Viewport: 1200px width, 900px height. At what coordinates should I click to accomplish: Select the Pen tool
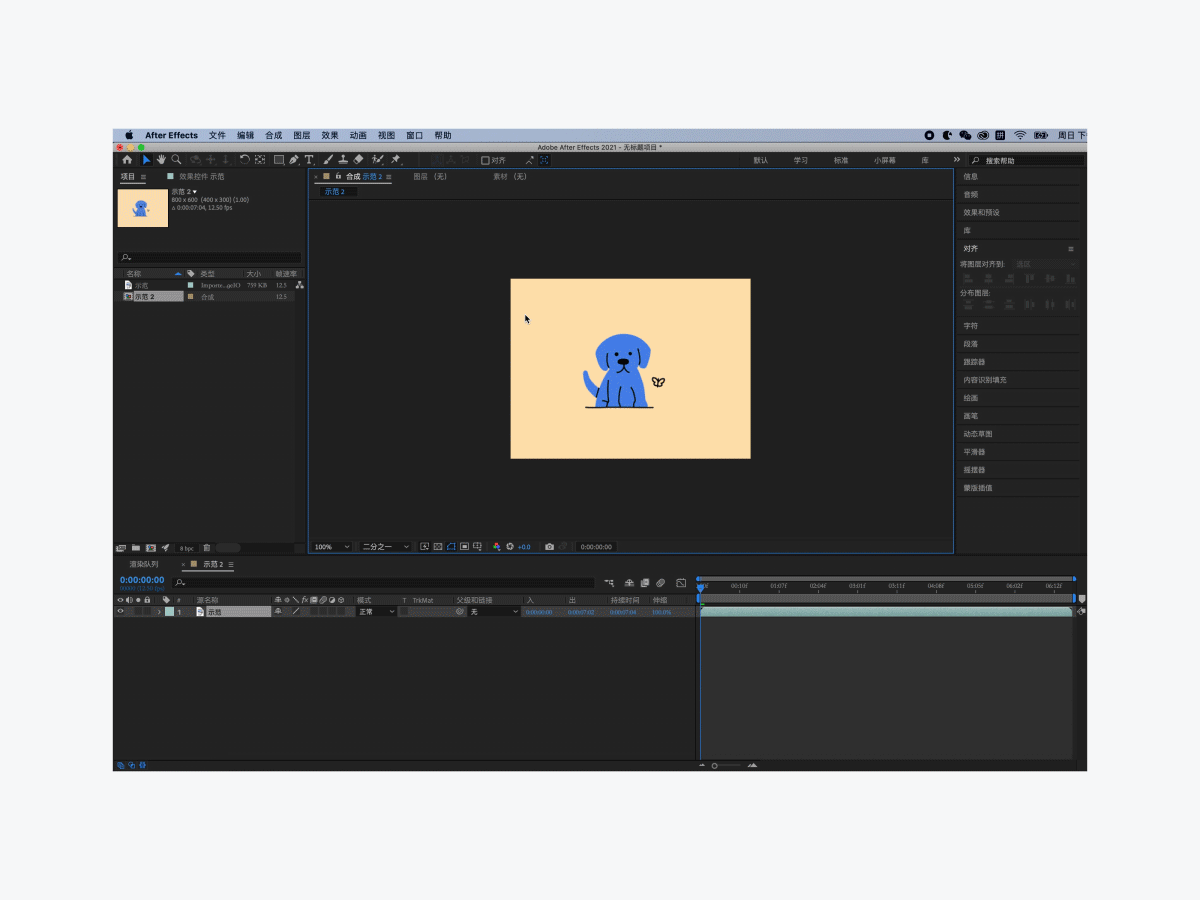pos(293,160)
